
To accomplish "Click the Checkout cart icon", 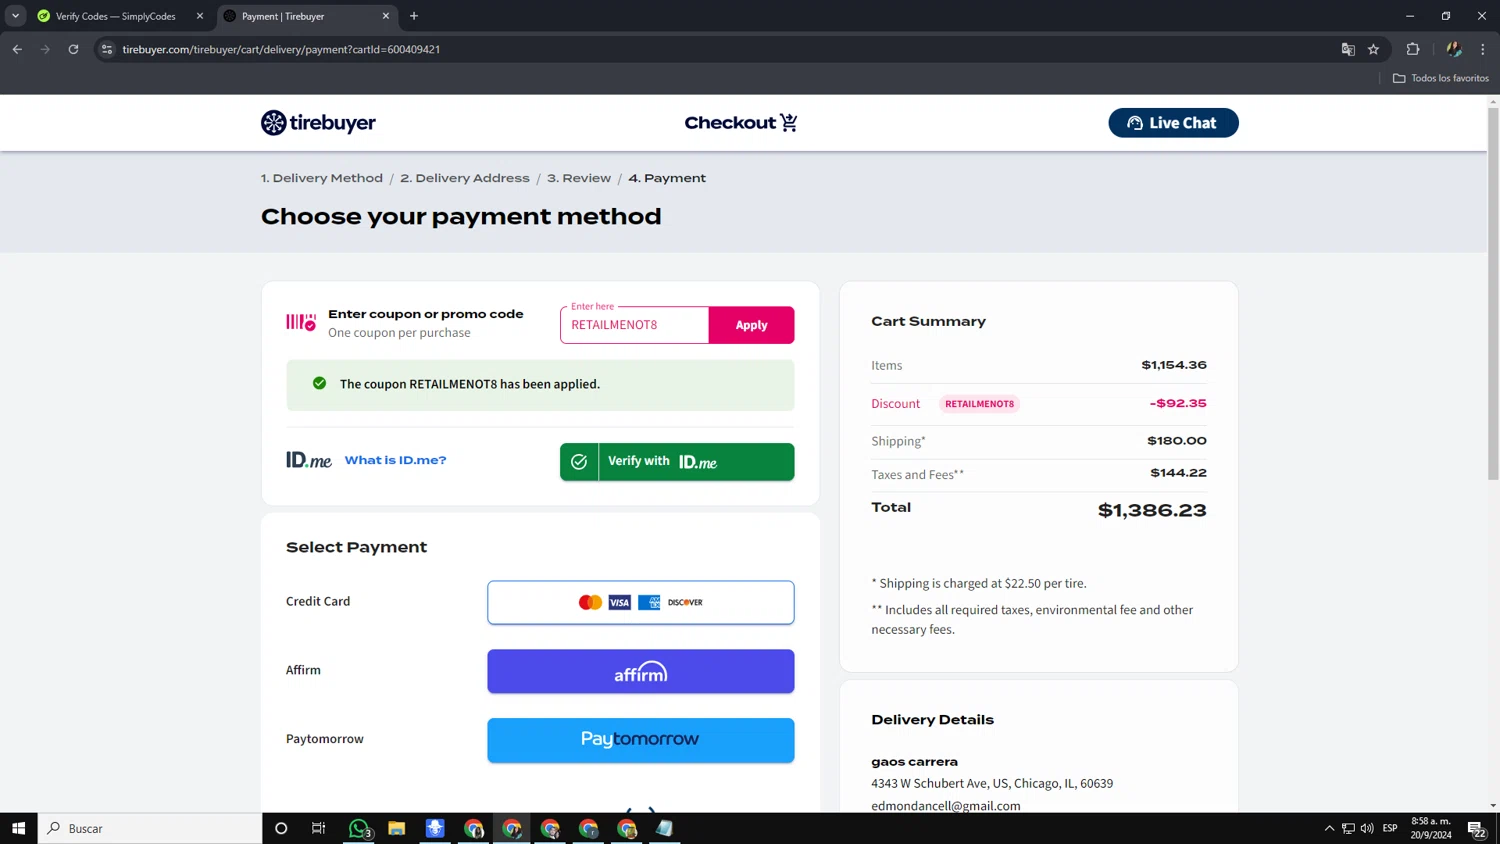I will 789,122.
